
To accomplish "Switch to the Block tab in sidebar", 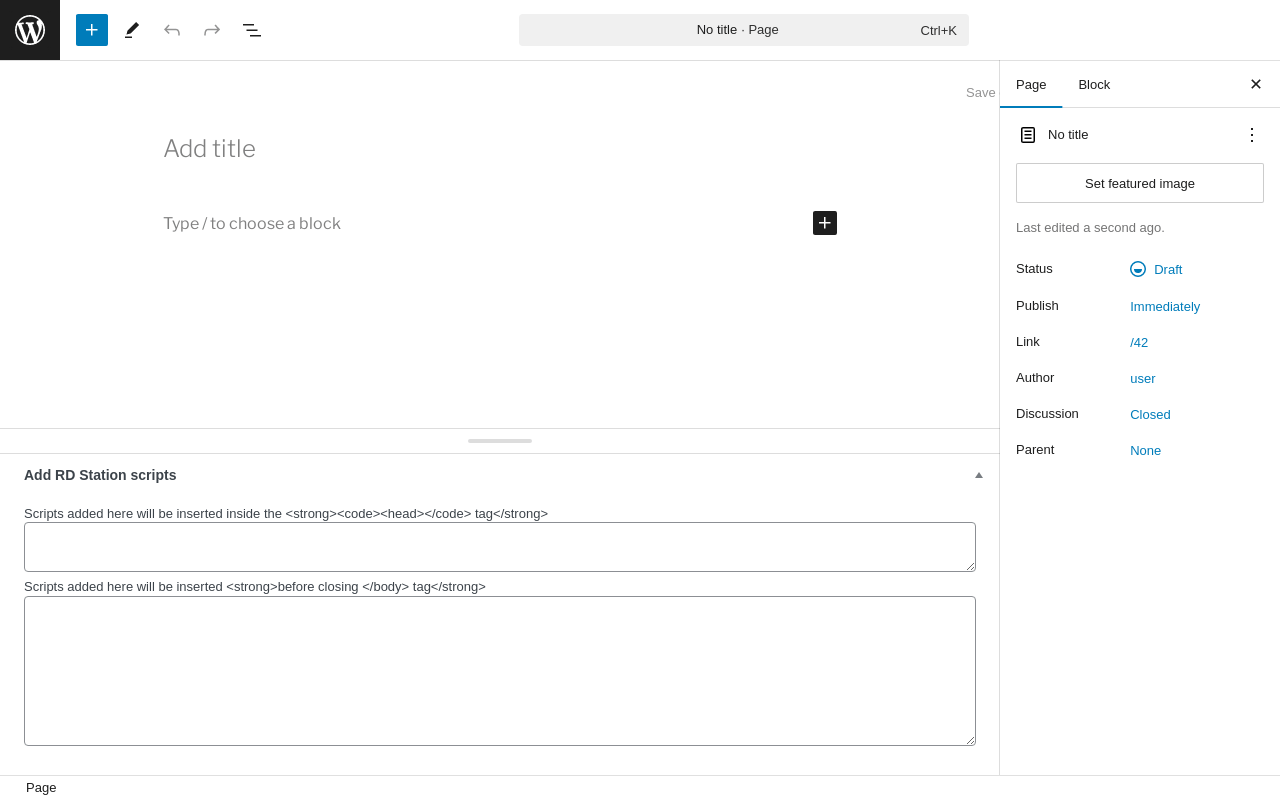I will pyautogui.click(x=1094, y=85).
